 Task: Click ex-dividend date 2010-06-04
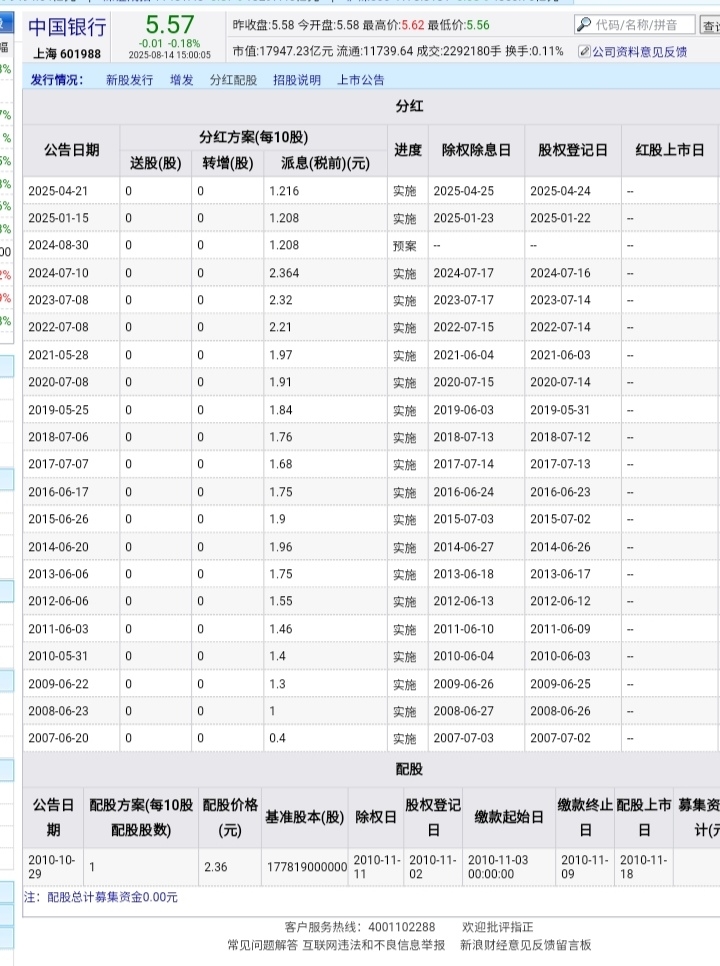click(x=464, y=656)
